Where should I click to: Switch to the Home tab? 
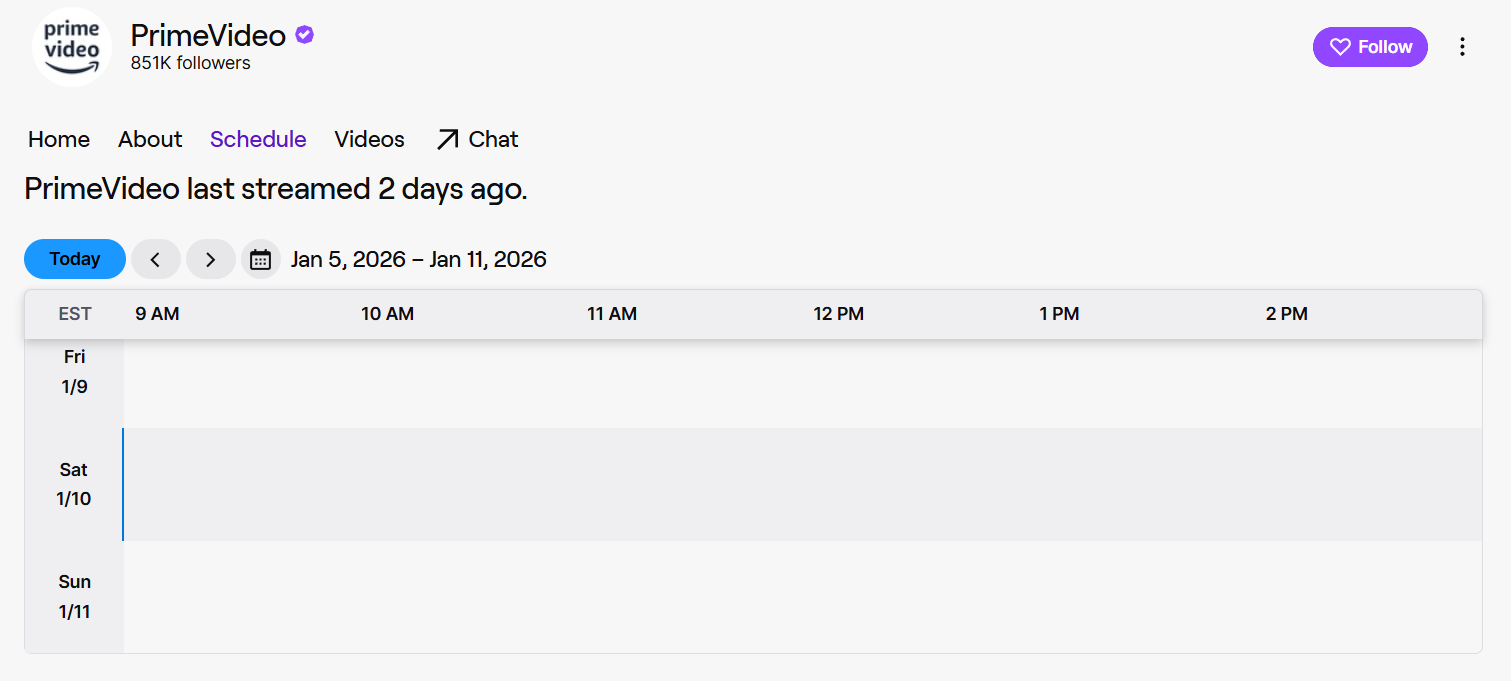coord(59,140)
